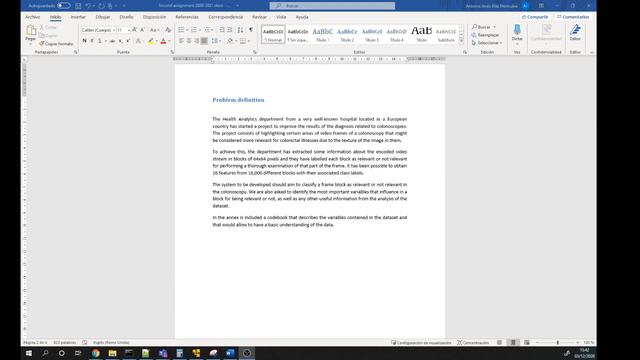Open line spacing dropdown
The height and width of the screenshot is (360, 640).
click(x=216, y=41)
